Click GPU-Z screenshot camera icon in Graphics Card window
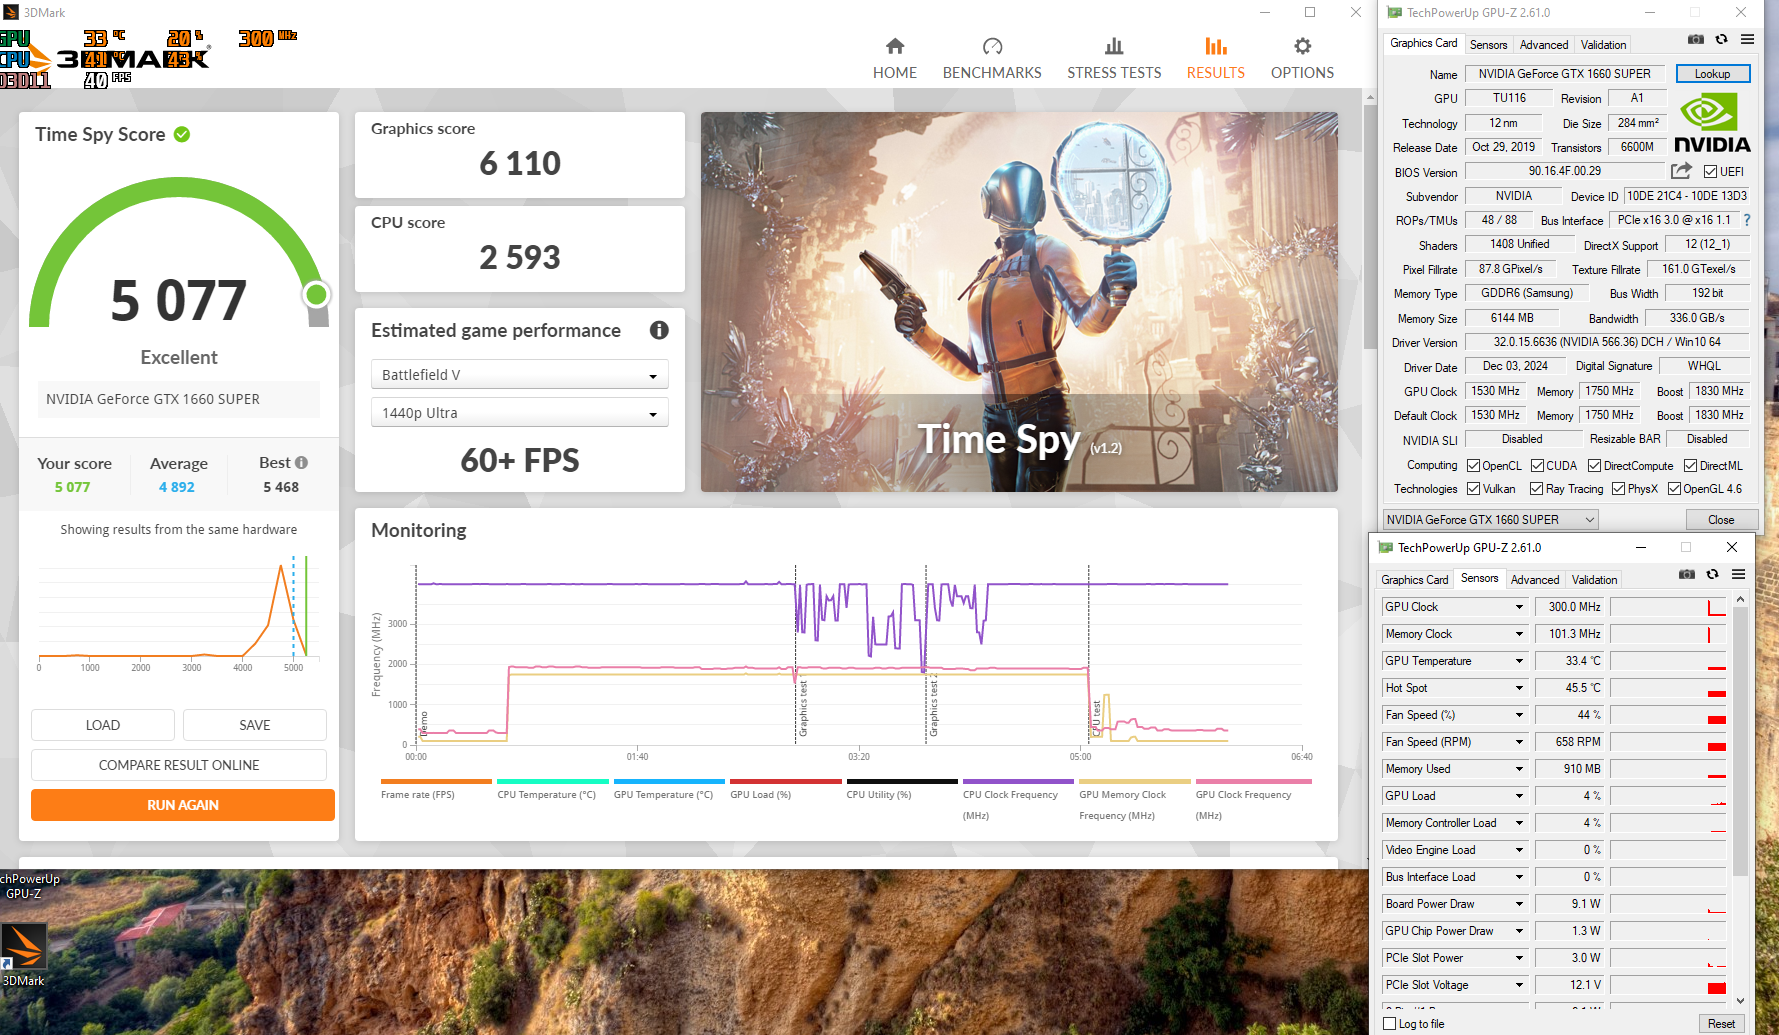This screenshot has width=1779, height=1035. click(1696, 40)
